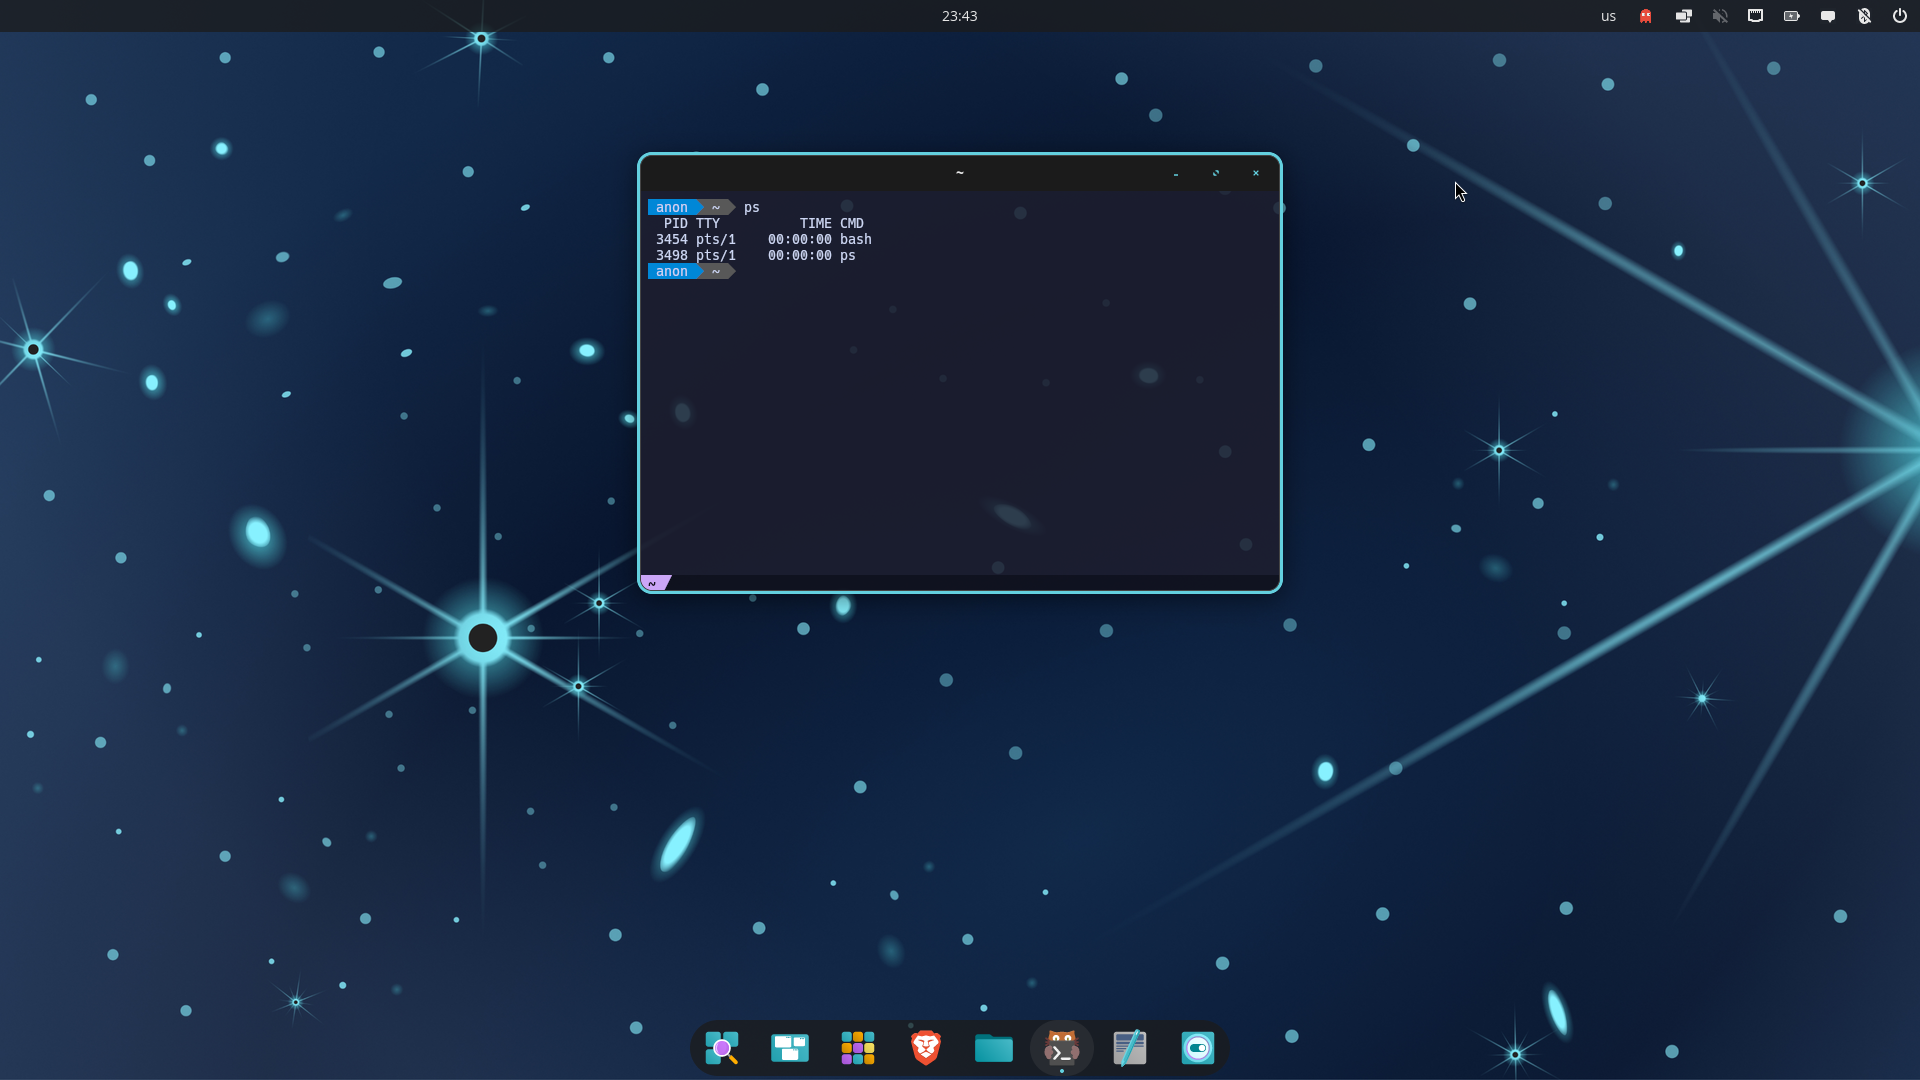
Task: Open the file manager folder icon
Action: (x=993, y=1047)
